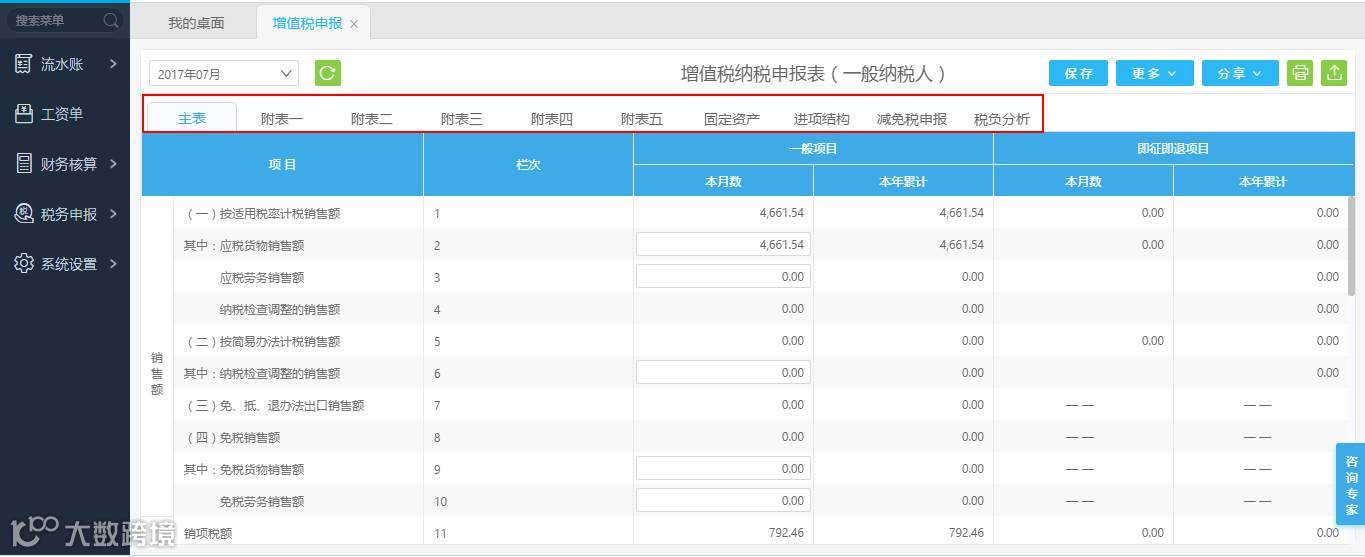Click the export upload icon
The image size is (1365, 557).
click(1334, 73)
